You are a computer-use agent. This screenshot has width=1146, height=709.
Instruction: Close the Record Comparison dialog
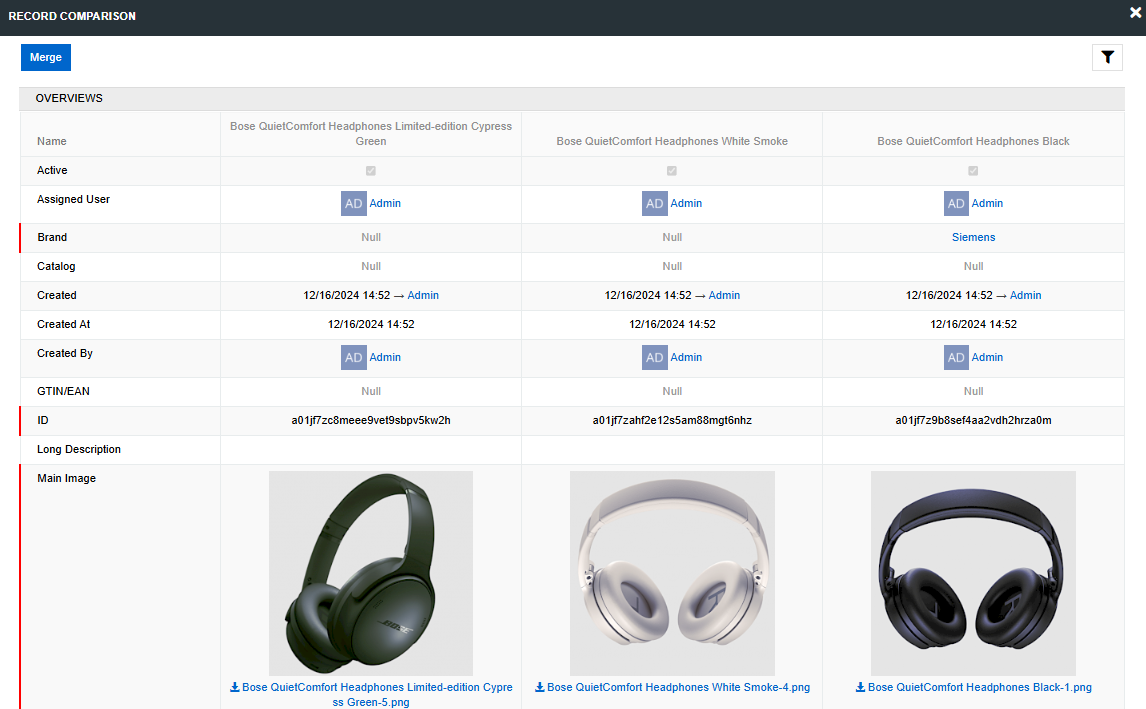[1135, 12]
